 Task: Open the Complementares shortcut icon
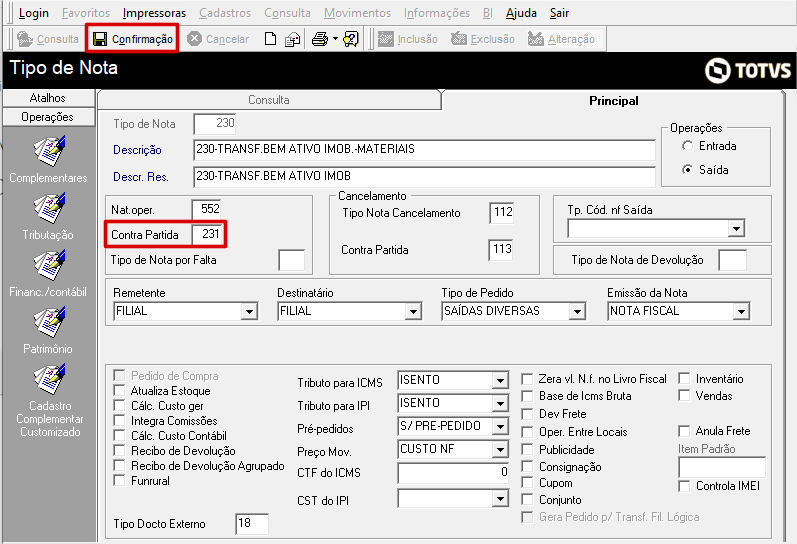[49, 150]
